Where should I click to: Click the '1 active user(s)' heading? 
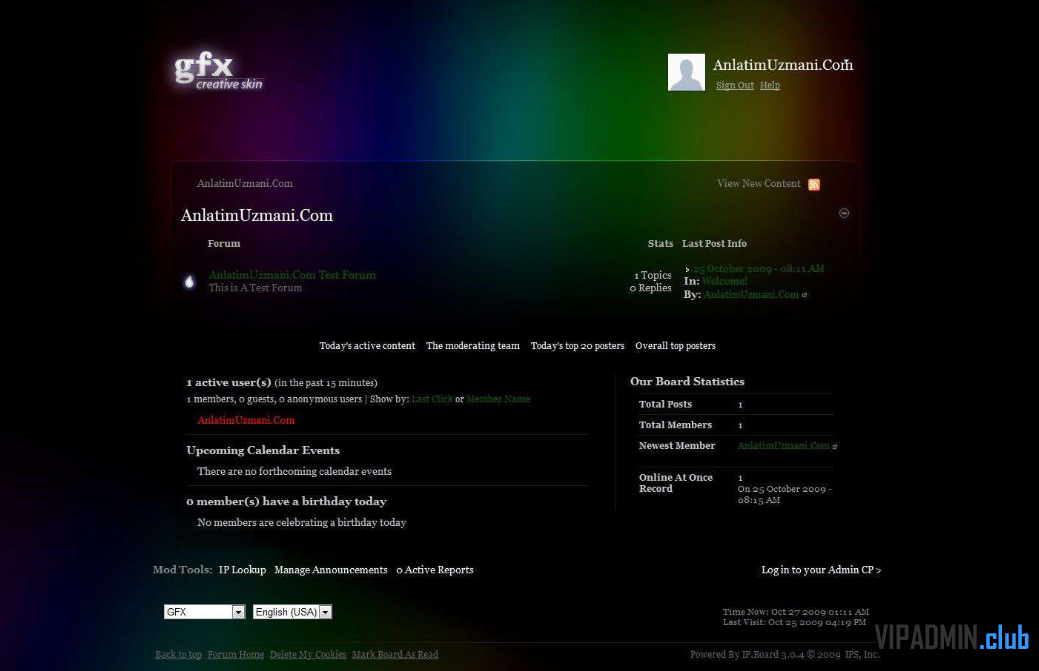(229, 382)
